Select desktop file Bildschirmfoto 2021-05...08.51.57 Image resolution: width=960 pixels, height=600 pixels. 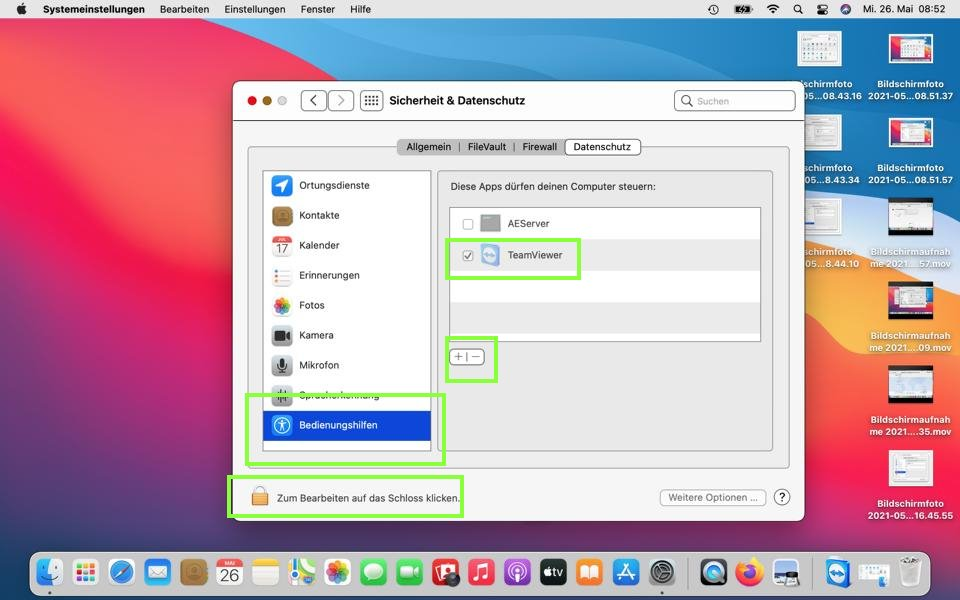pos(910,151)
